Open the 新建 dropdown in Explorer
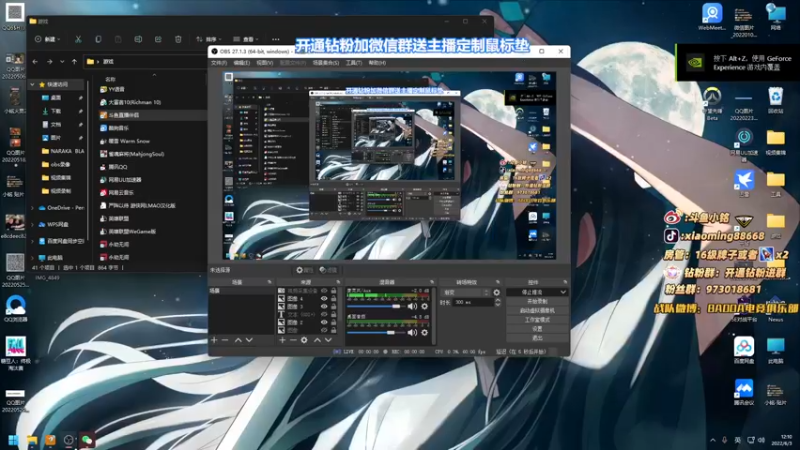The image size is (800, 450). [47, 39]
